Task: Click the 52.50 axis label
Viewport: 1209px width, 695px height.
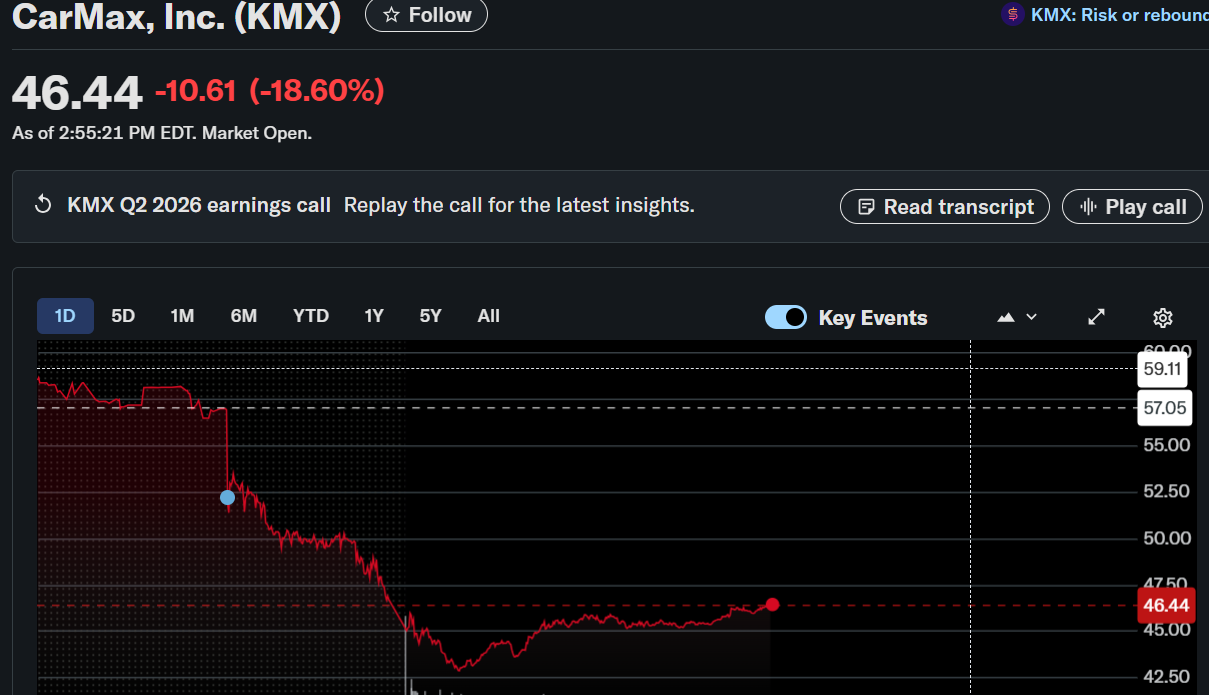Action: pyautogui.click(x=1167, y=491)
